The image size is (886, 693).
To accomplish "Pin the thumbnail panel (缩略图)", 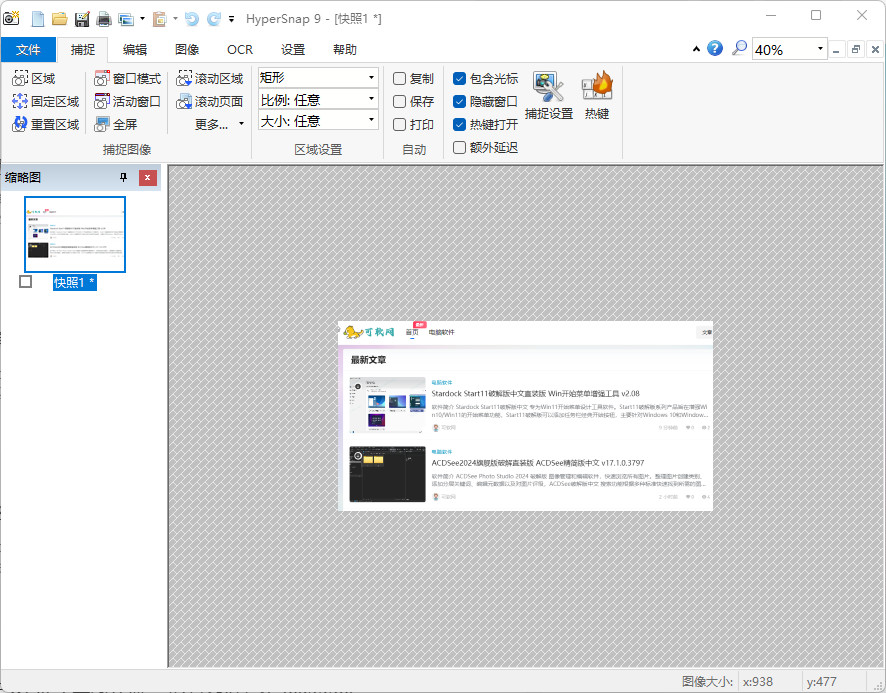I will (124, 177).
